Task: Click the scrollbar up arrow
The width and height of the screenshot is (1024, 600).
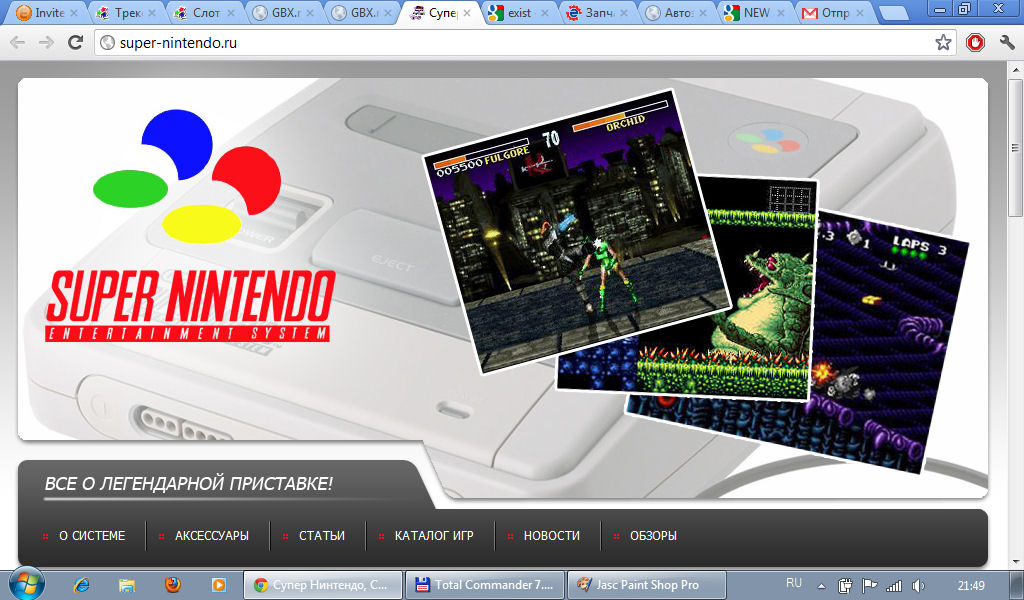Action: pyautogui.click(x=1016, y=69)
